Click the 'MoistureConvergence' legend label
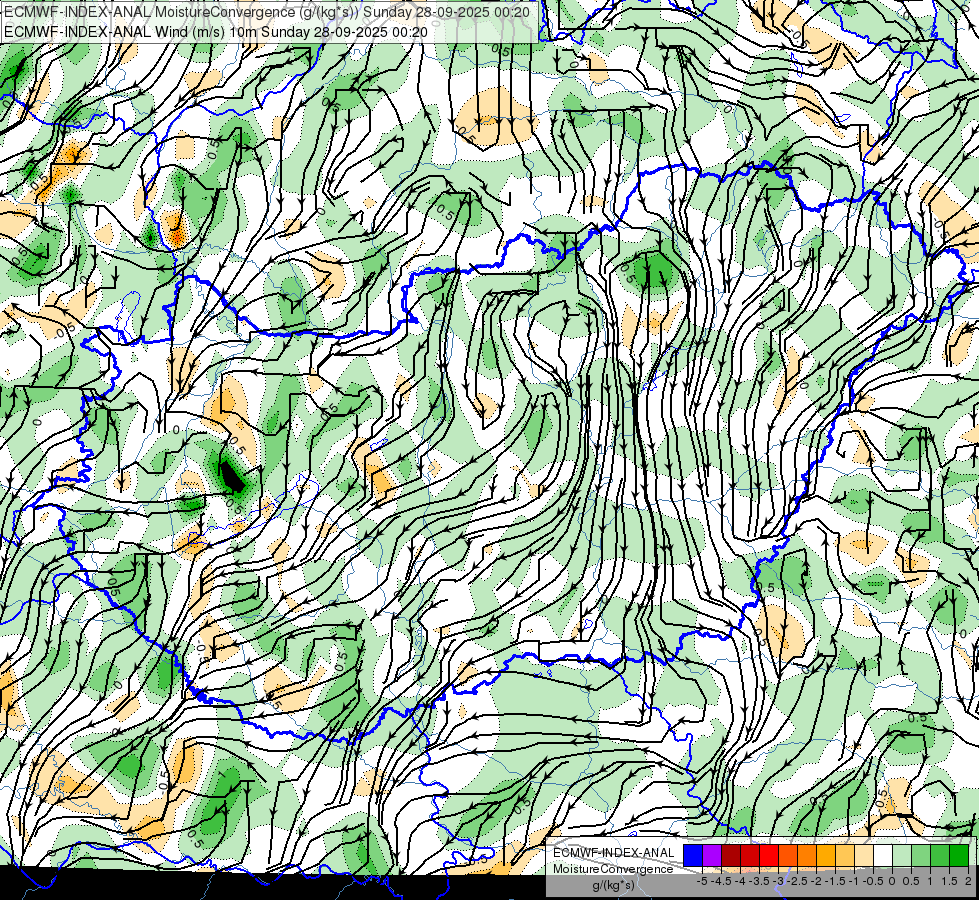This screenshot has width=979, height=900. pyautogui.click(x=613, y=869)
